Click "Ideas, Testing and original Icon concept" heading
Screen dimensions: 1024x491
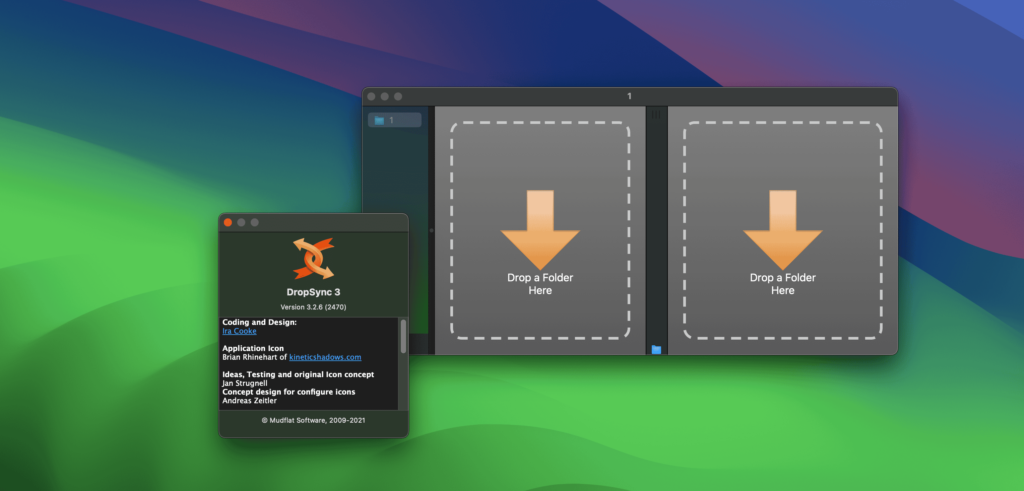pyautogui.click(x=298, y=375)
